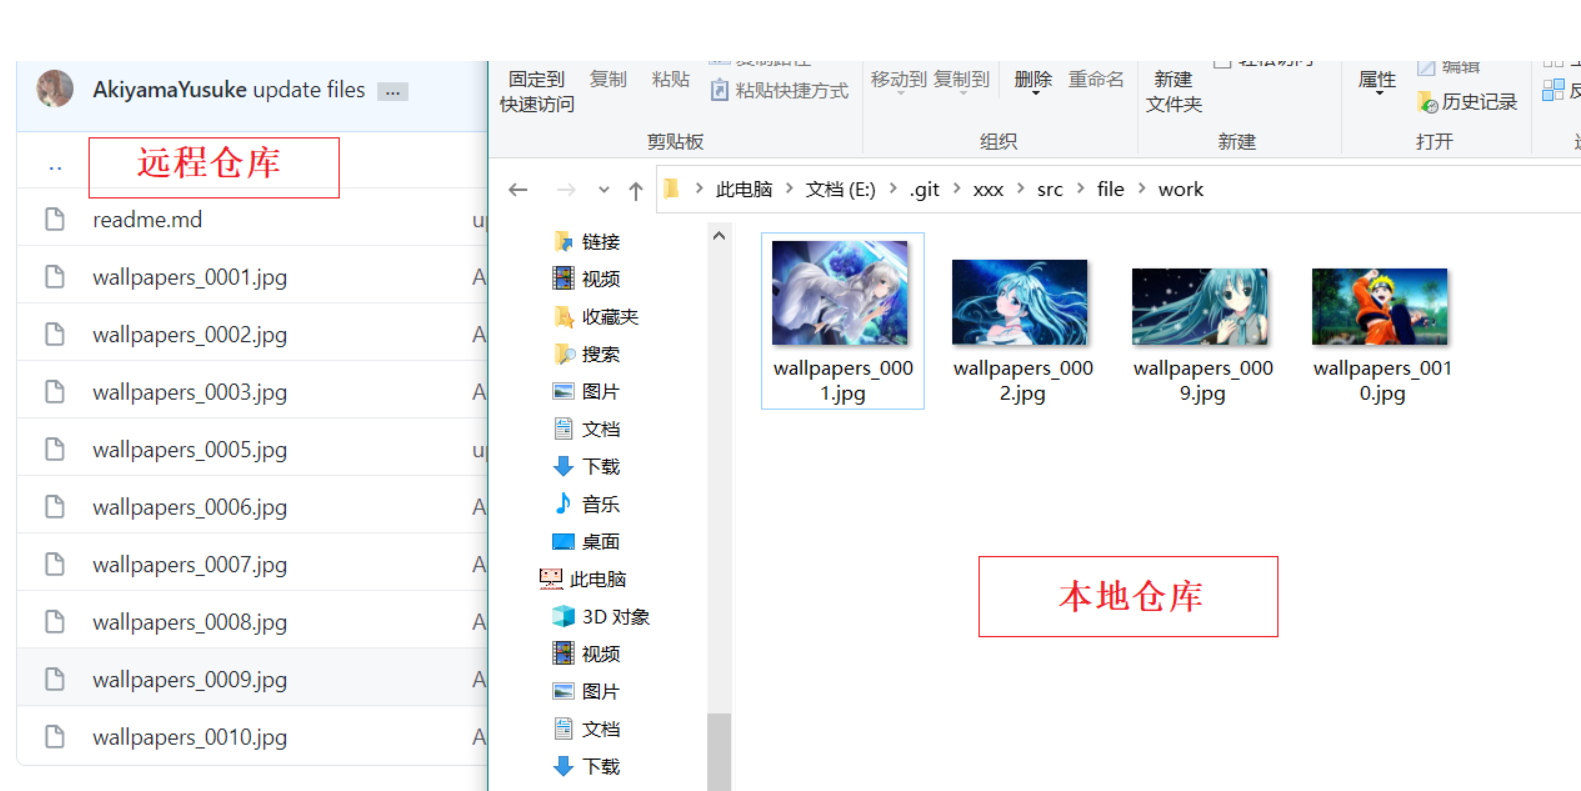Open readme.md in remote repository
The width and height of the screenshot is (1581, 791).
[147, 220]
